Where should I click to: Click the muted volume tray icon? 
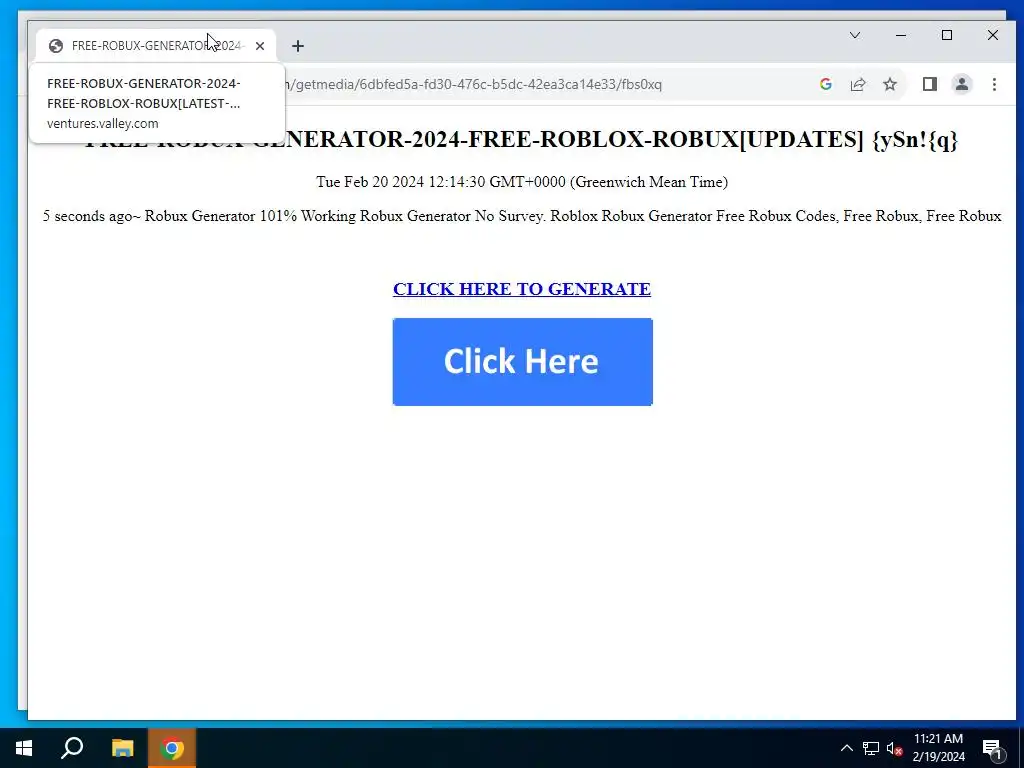click(894, 748)
